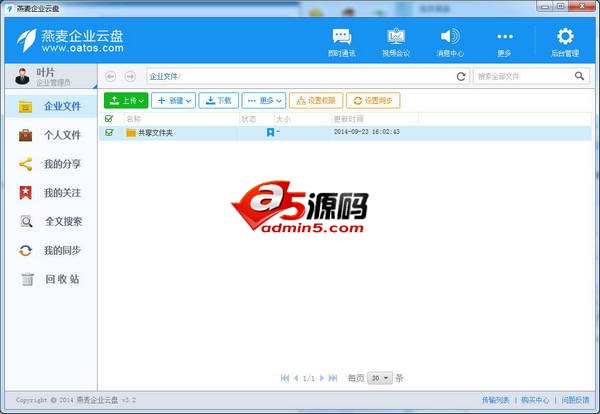Open the per-page count combo box
Screen dimensions: 600x414
[380, 378]
